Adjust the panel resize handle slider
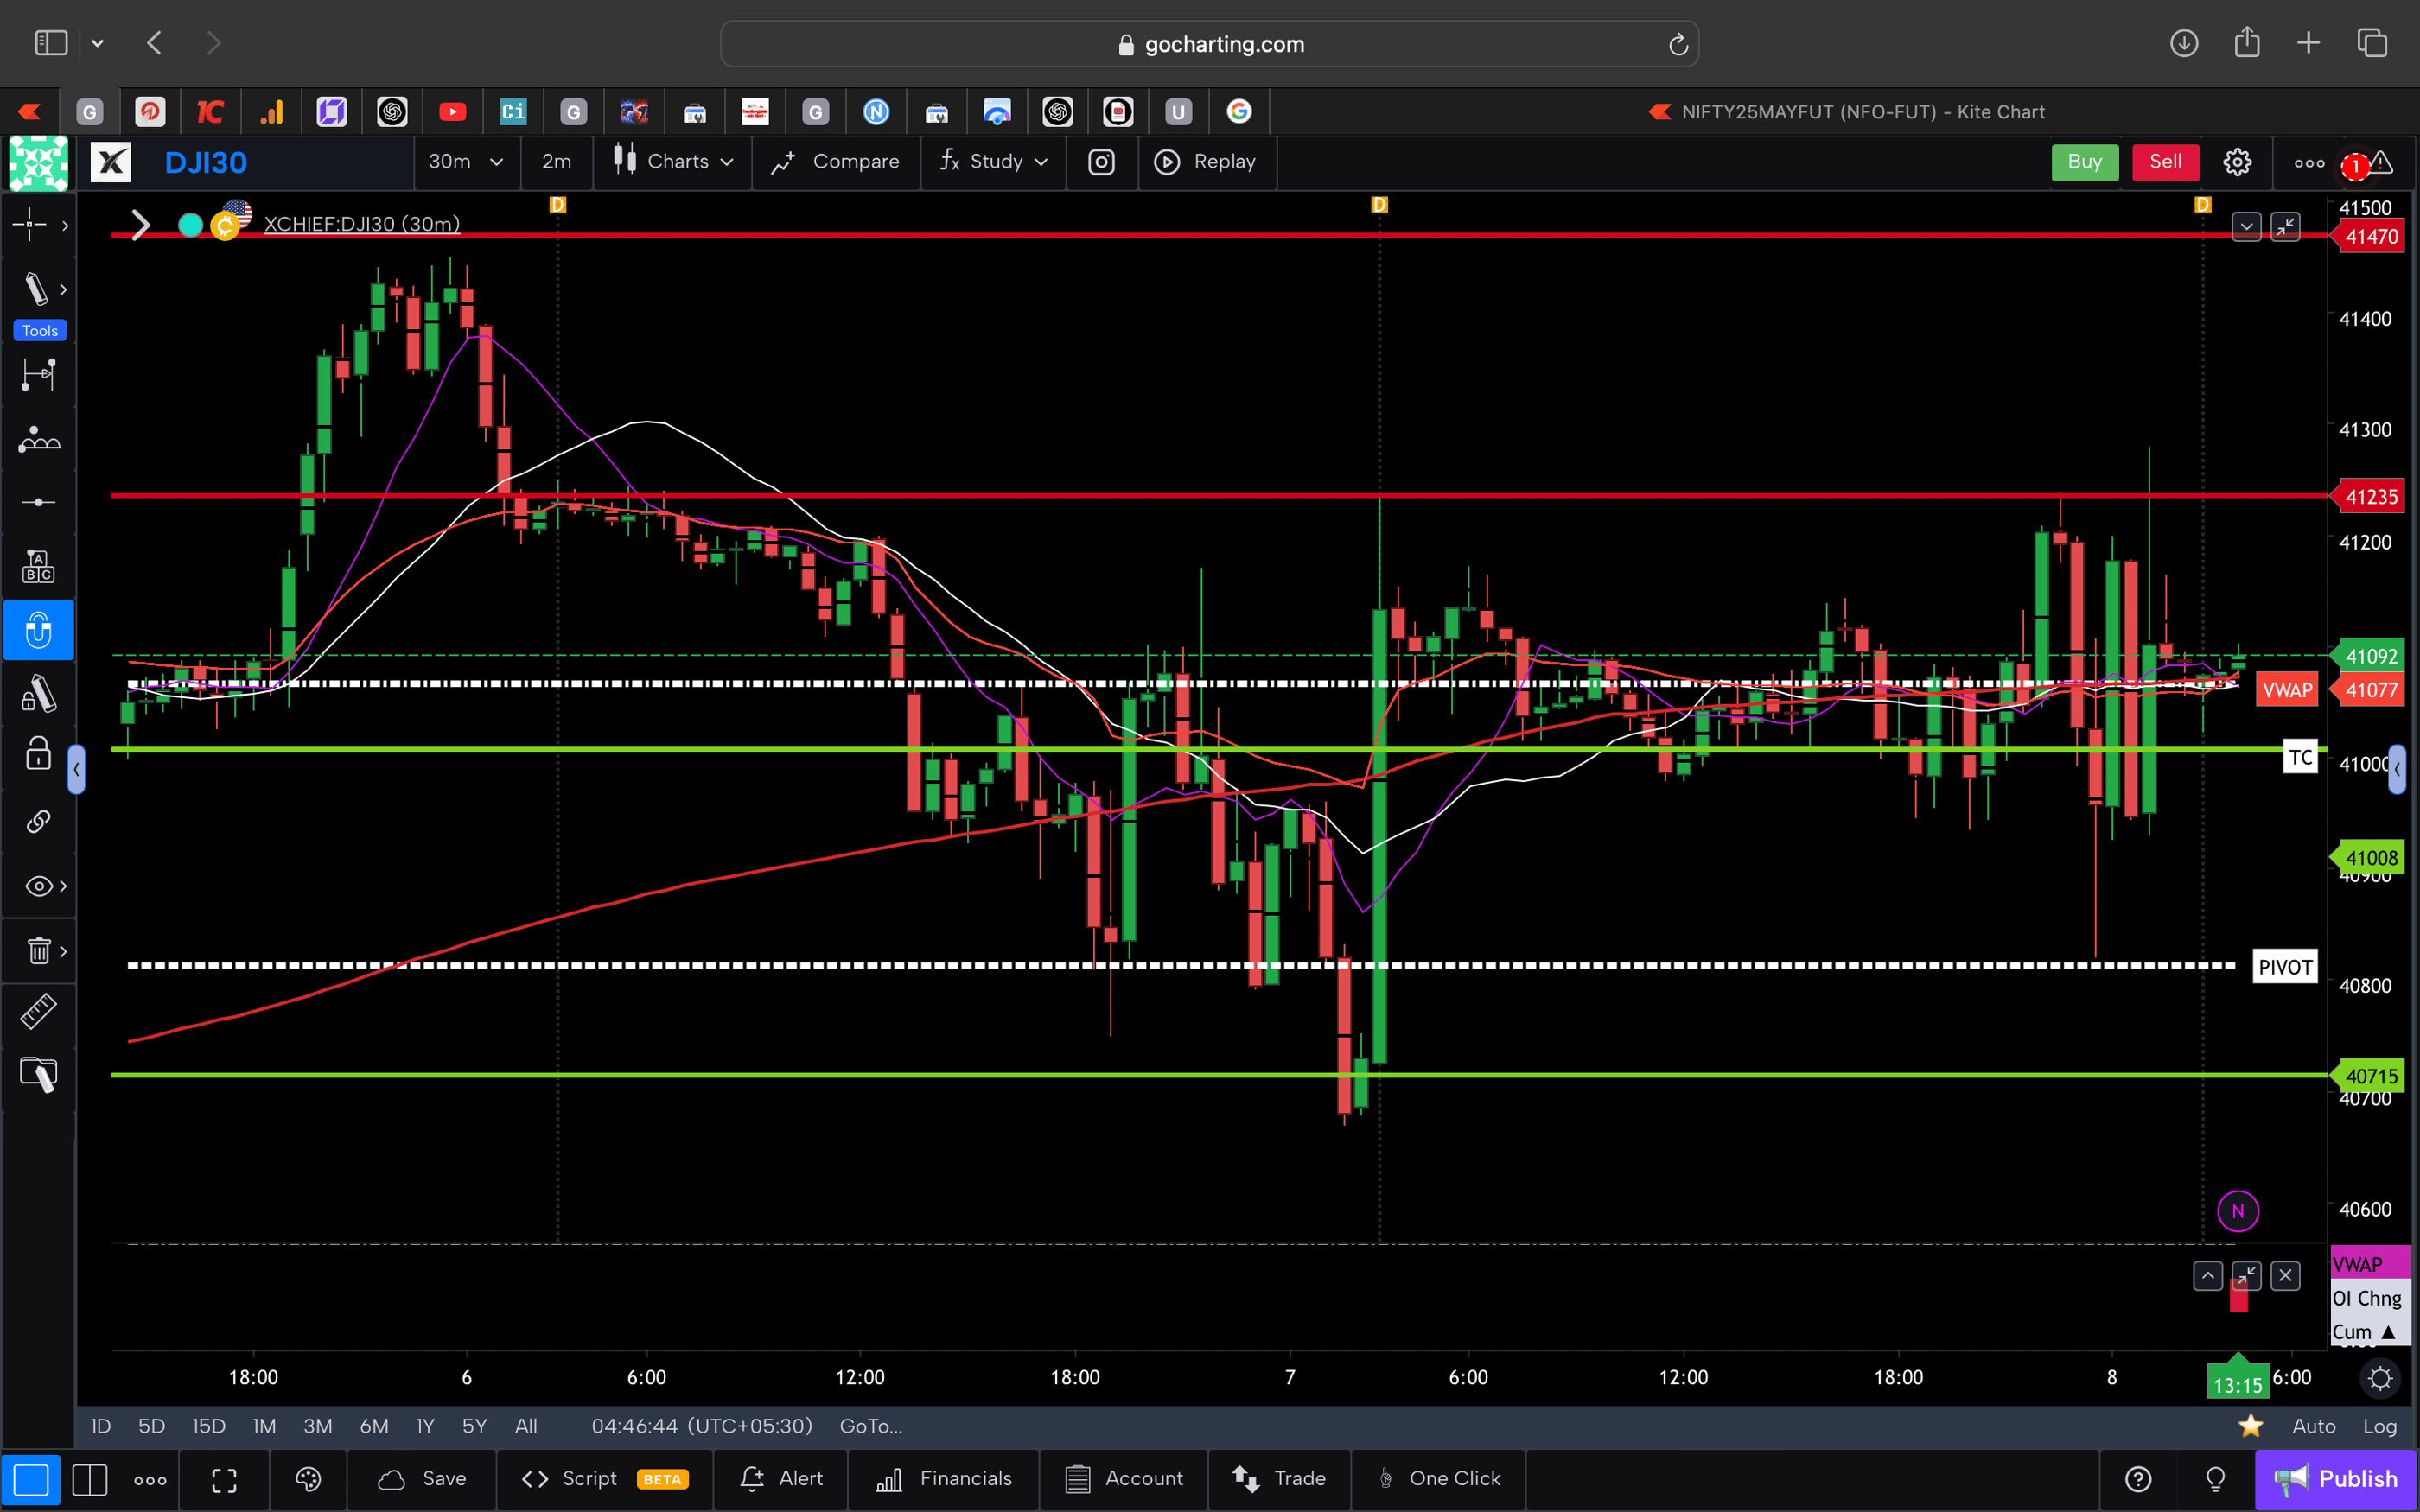Screen dimensions: 2420x1512 (76, 769)
